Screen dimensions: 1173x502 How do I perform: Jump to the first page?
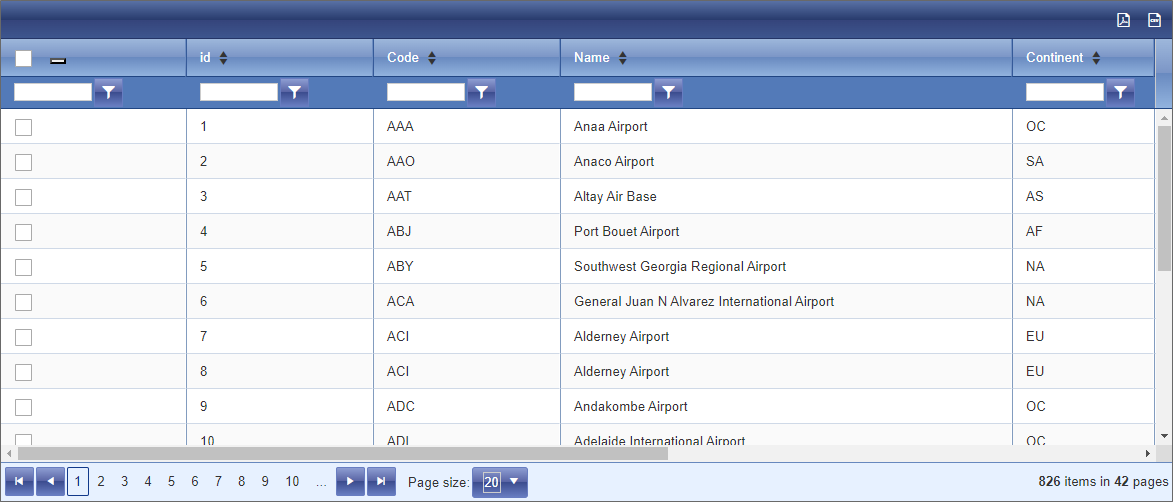coord(19,482)
